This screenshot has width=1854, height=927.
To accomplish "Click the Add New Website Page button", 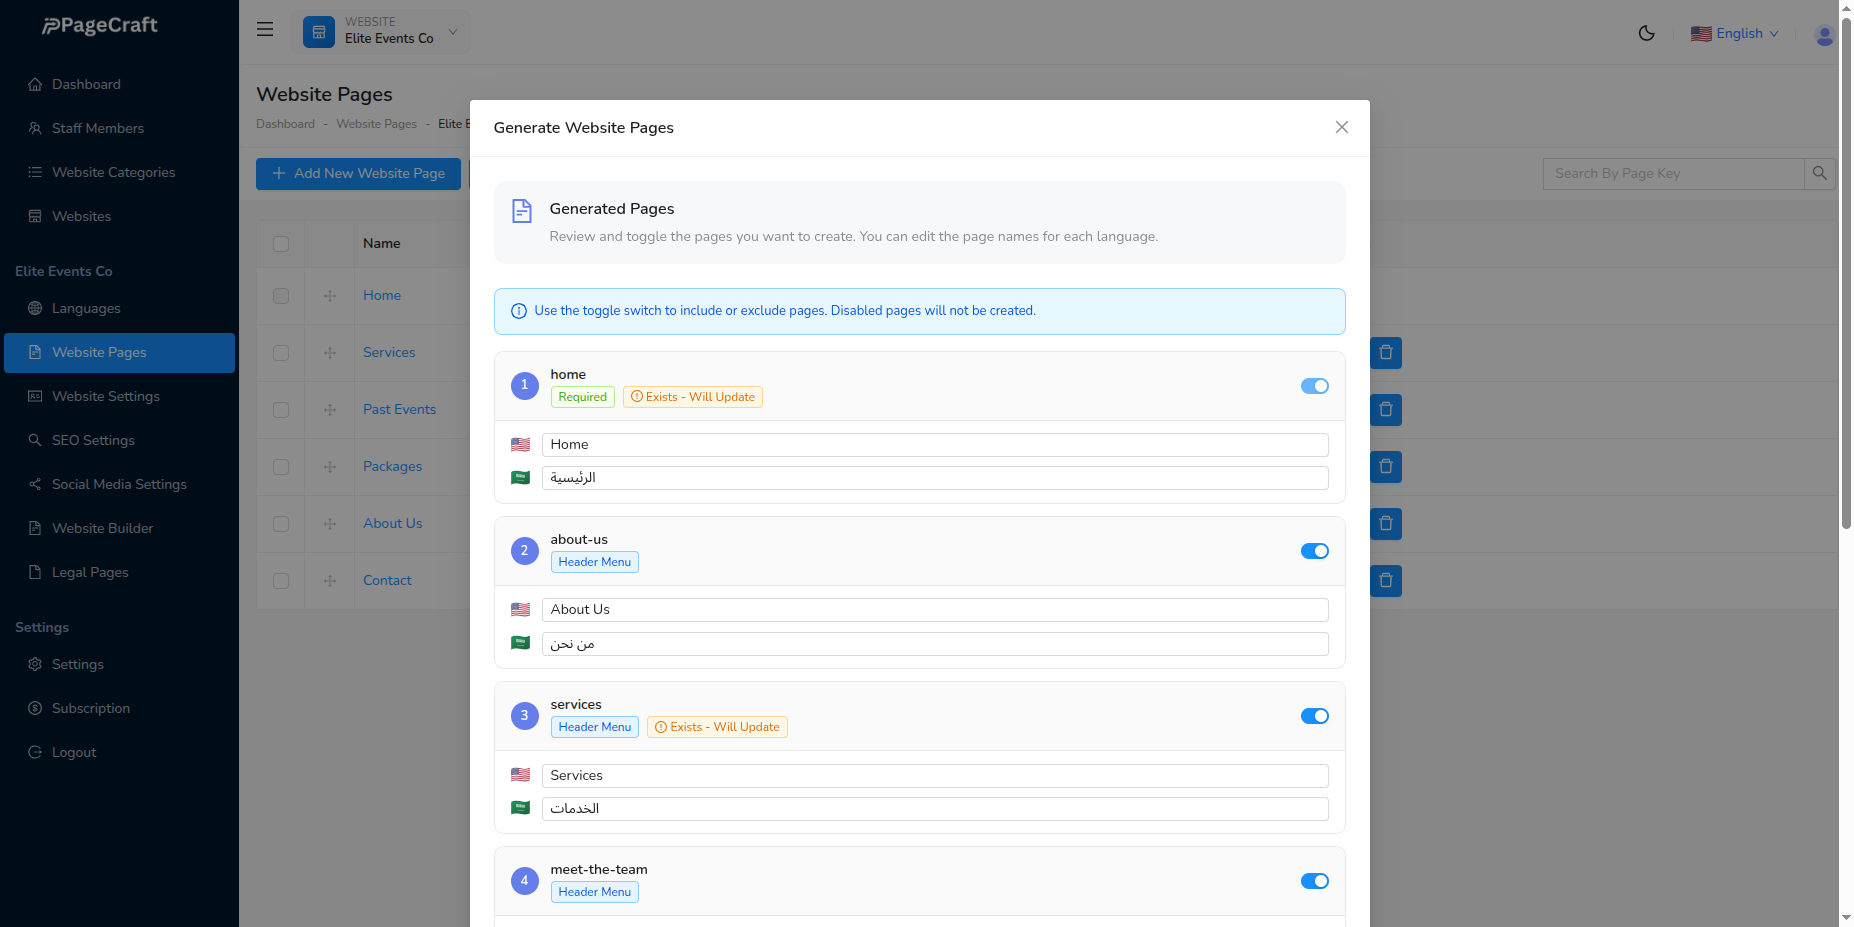I will (358, 173).
